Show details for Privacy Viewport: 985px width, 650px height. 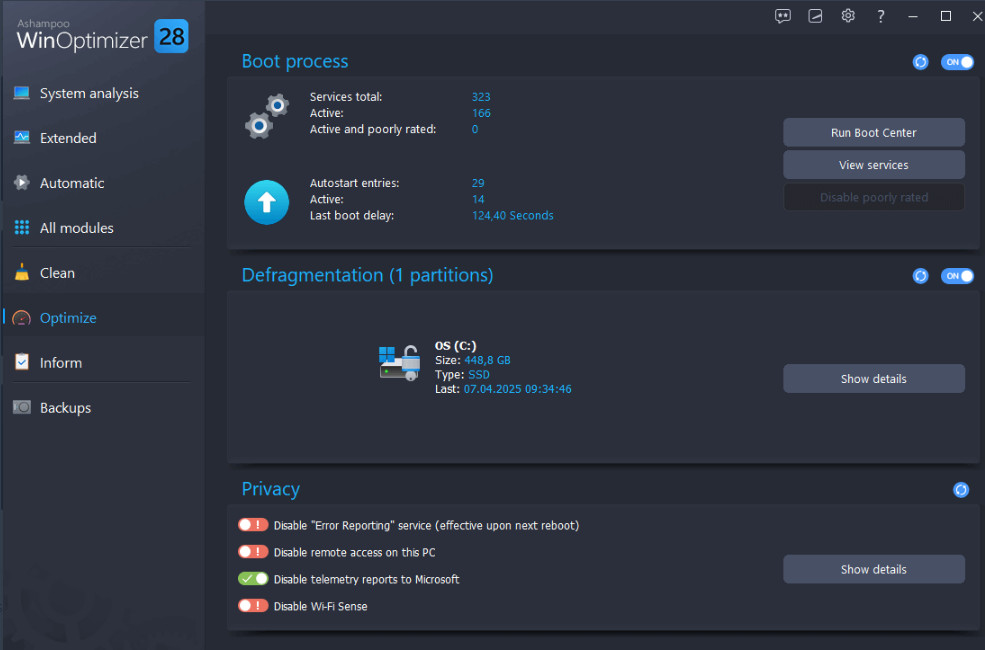click(x=874, y=569)
